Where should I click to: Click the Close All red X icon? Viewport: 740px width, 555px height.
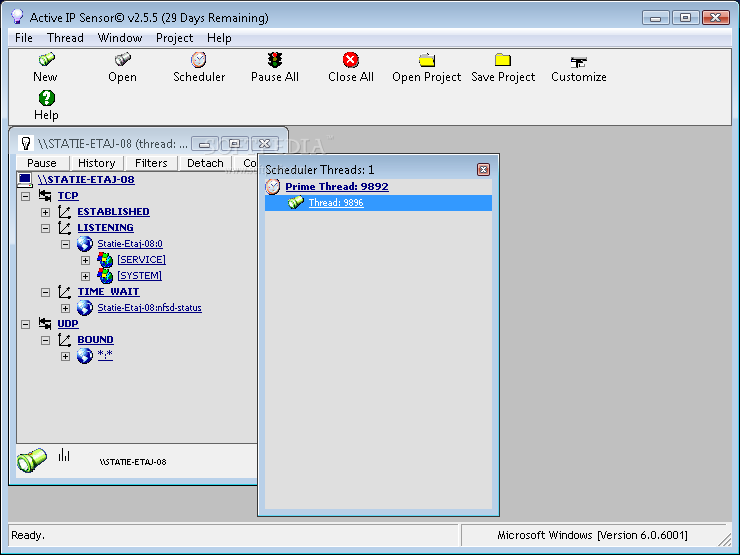point(351,59)
